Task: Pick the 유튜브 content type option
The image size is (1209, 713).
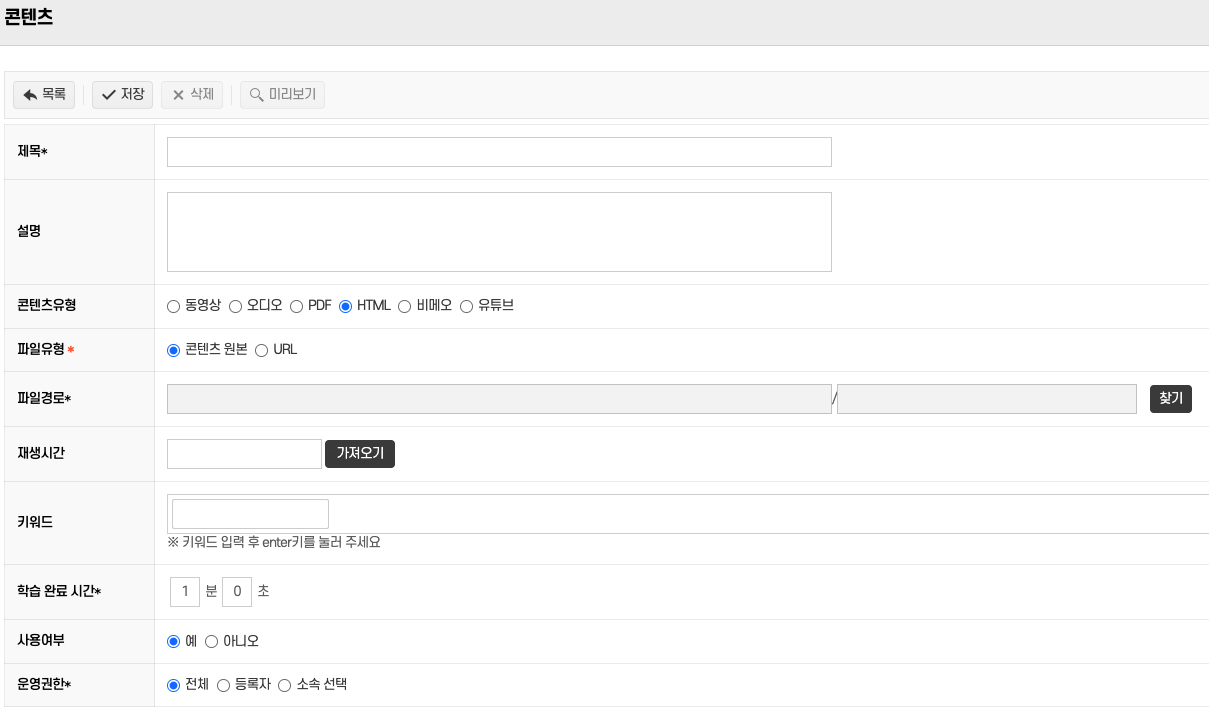Action: 466,306
